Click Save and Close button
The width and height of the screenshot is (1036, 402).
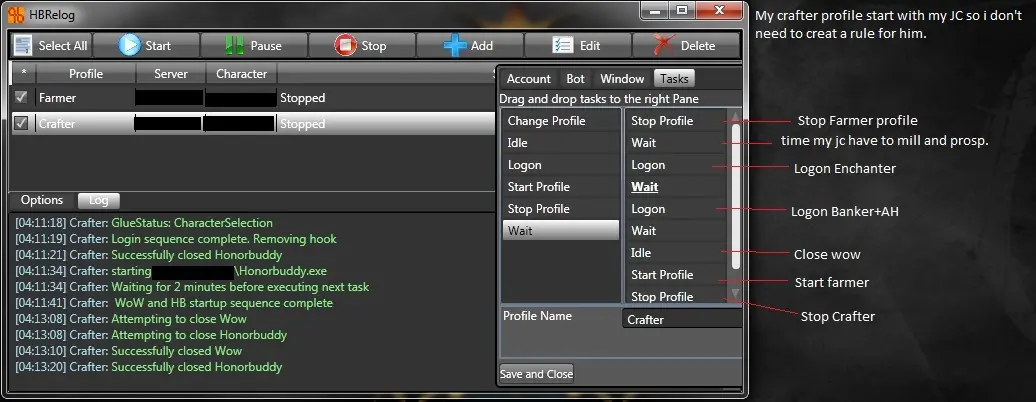(x=537, y=374)
